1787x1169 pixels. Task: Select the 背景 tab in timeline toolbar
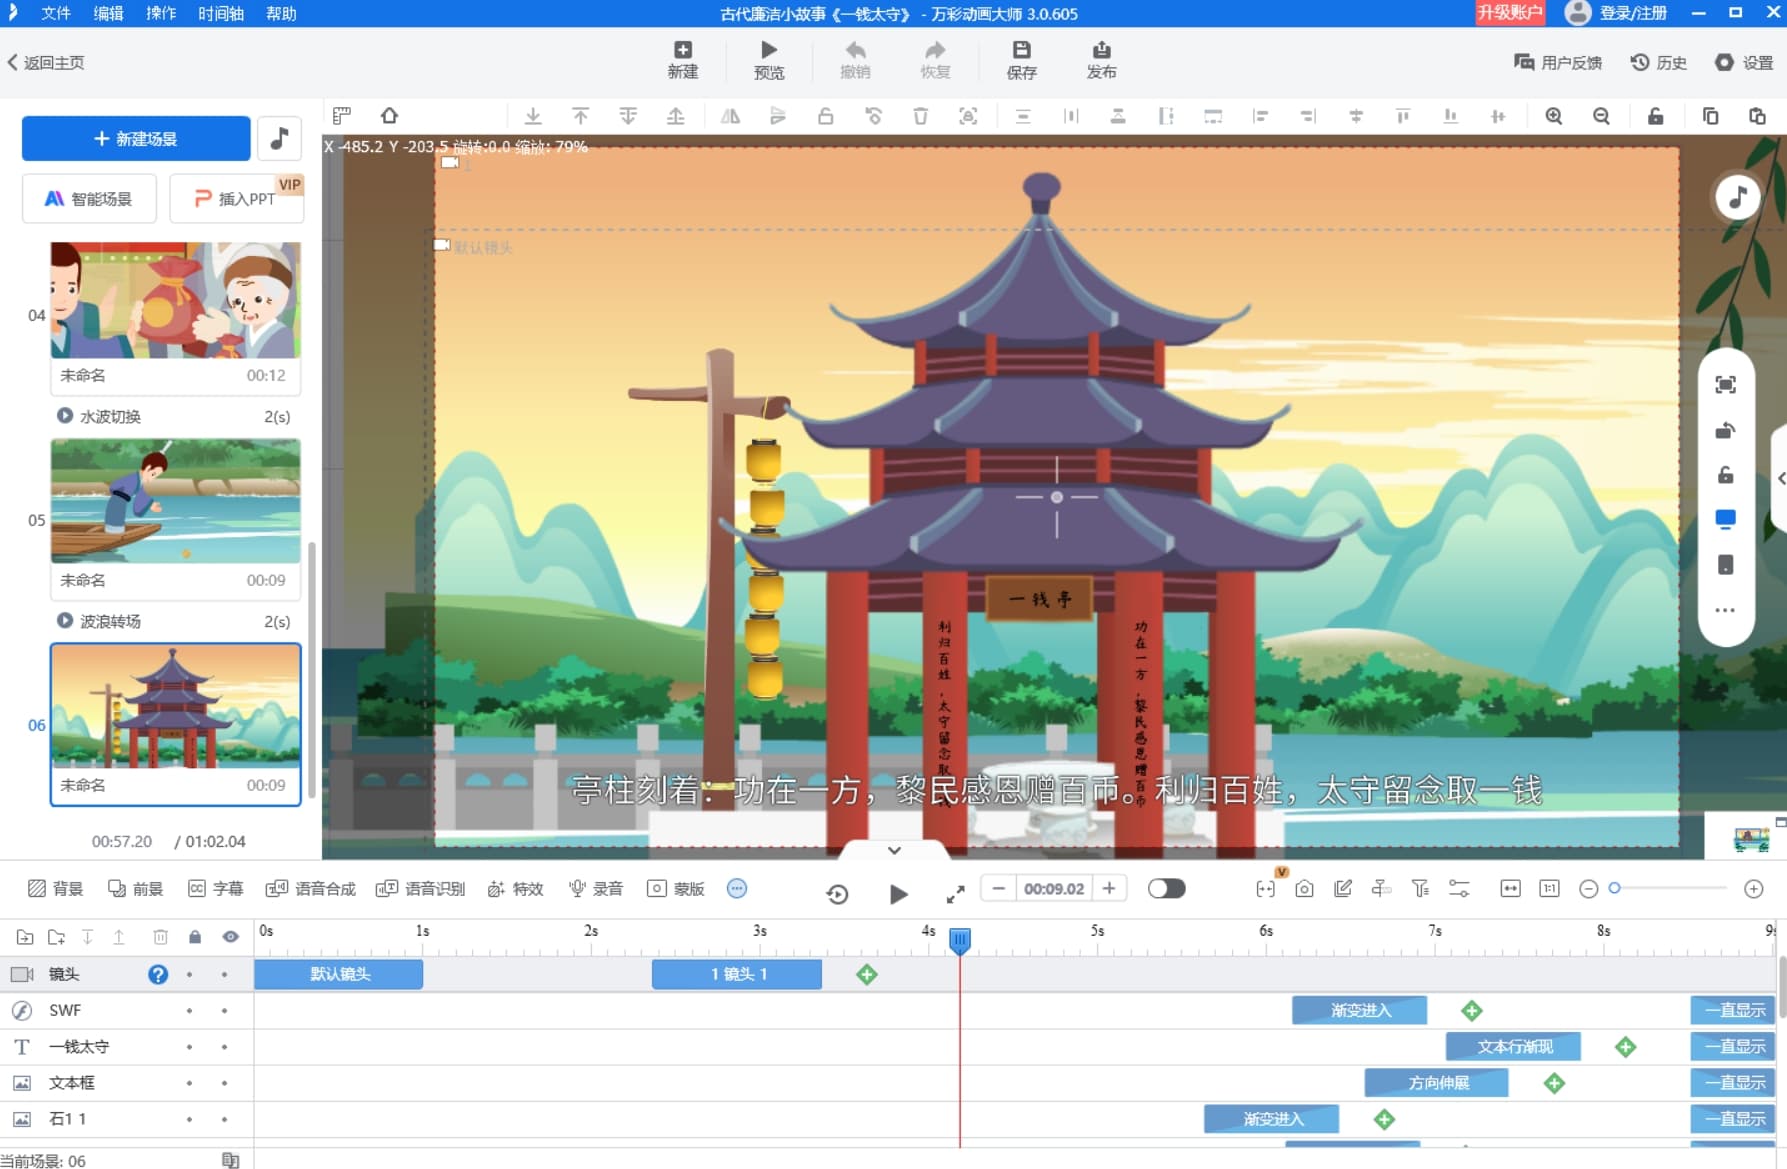[56, 888]
